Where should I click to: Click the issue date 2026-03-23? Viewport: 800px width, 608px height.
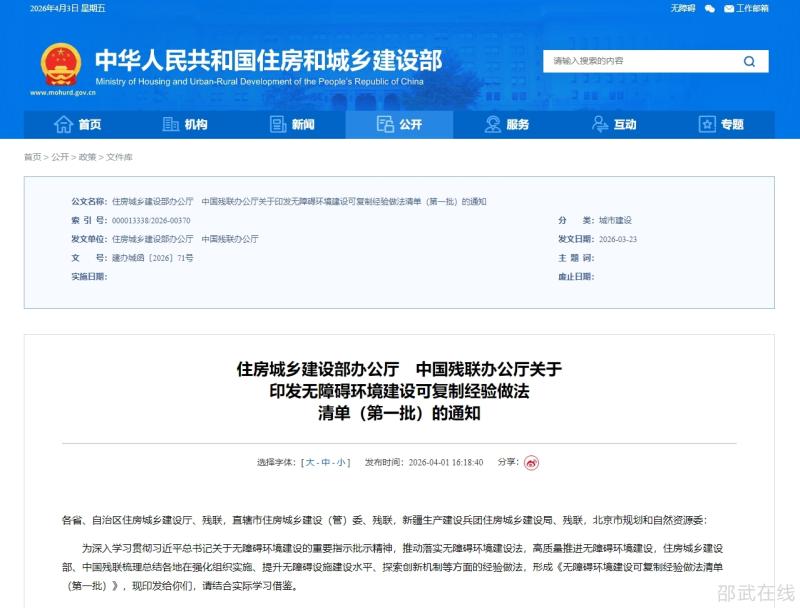point(618,239)
